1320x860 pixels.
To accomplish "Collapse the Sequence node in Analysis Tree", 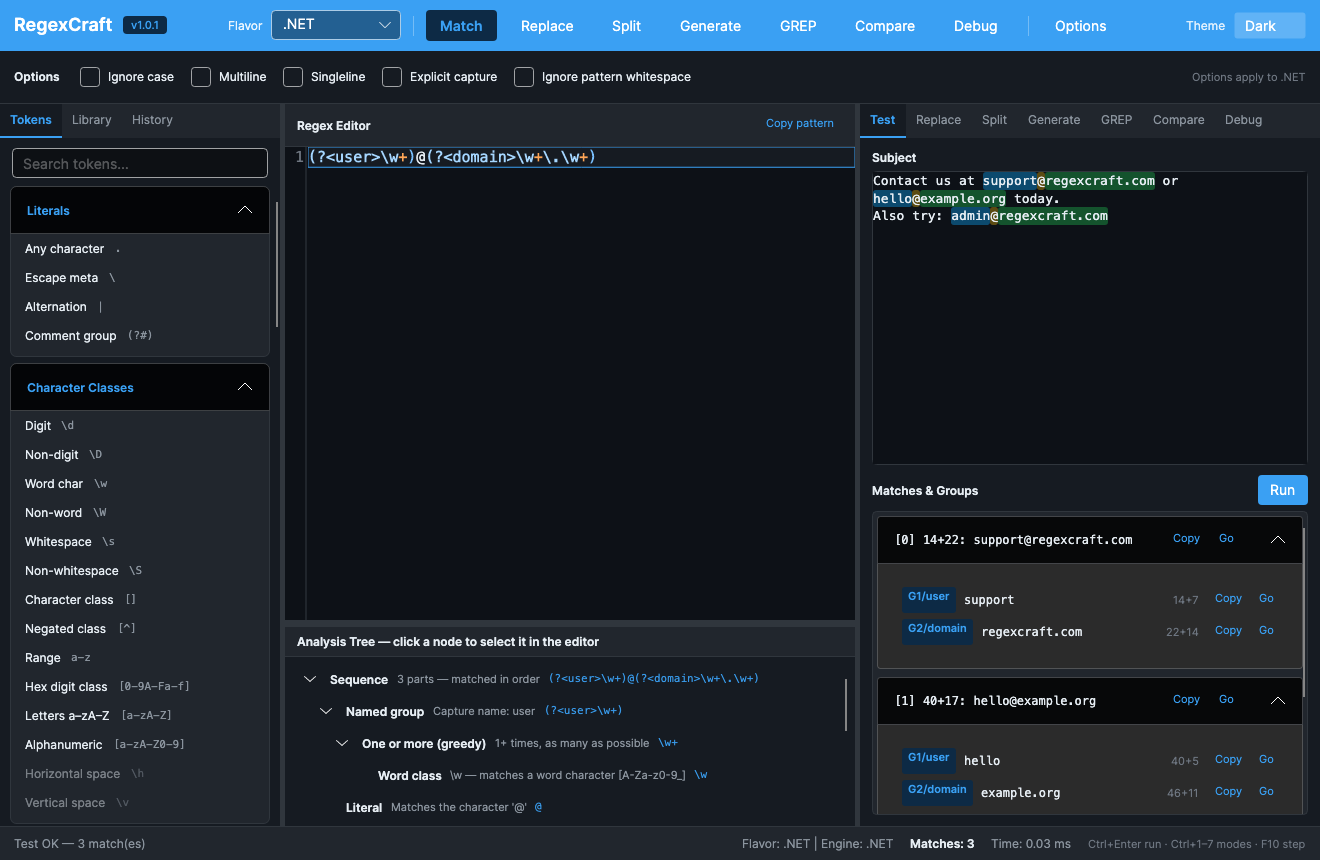I will pyautogui.click(x=310, y=679).
